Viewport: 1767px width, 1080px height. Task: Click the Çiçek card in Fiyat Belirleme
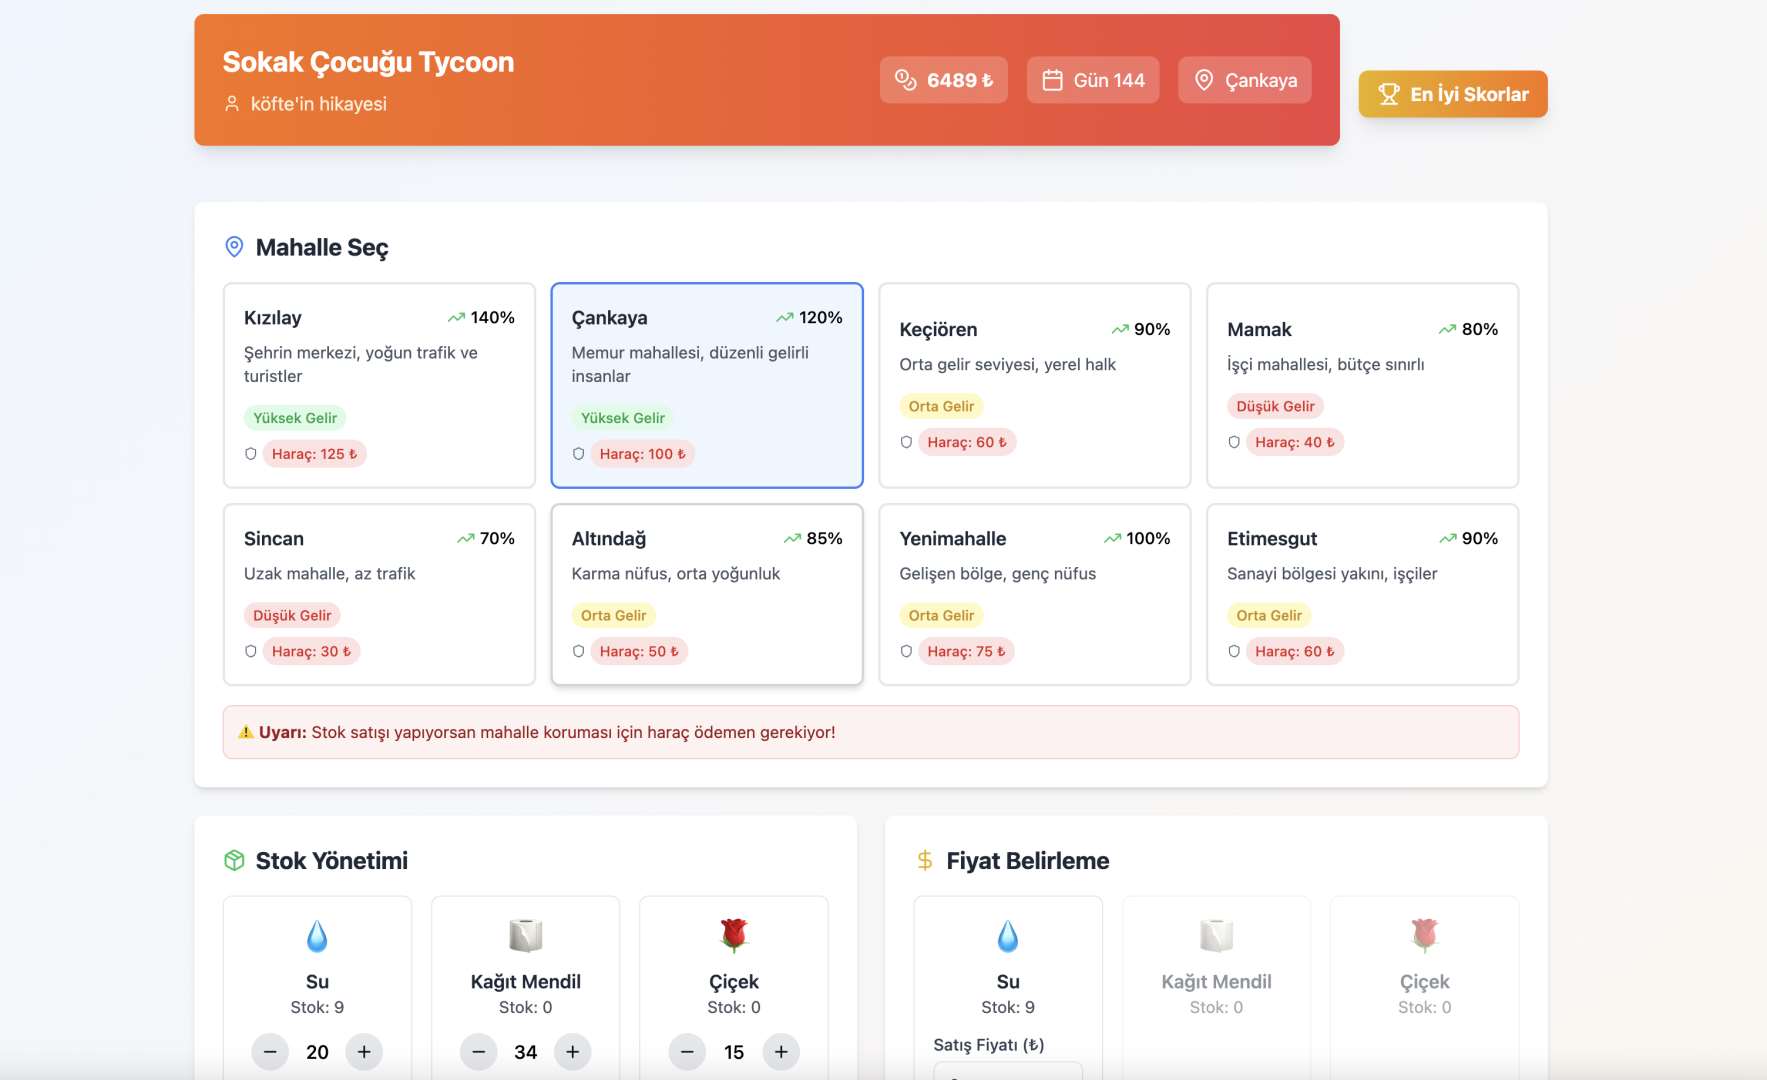pyautogui.click(x=1424, y=988)
